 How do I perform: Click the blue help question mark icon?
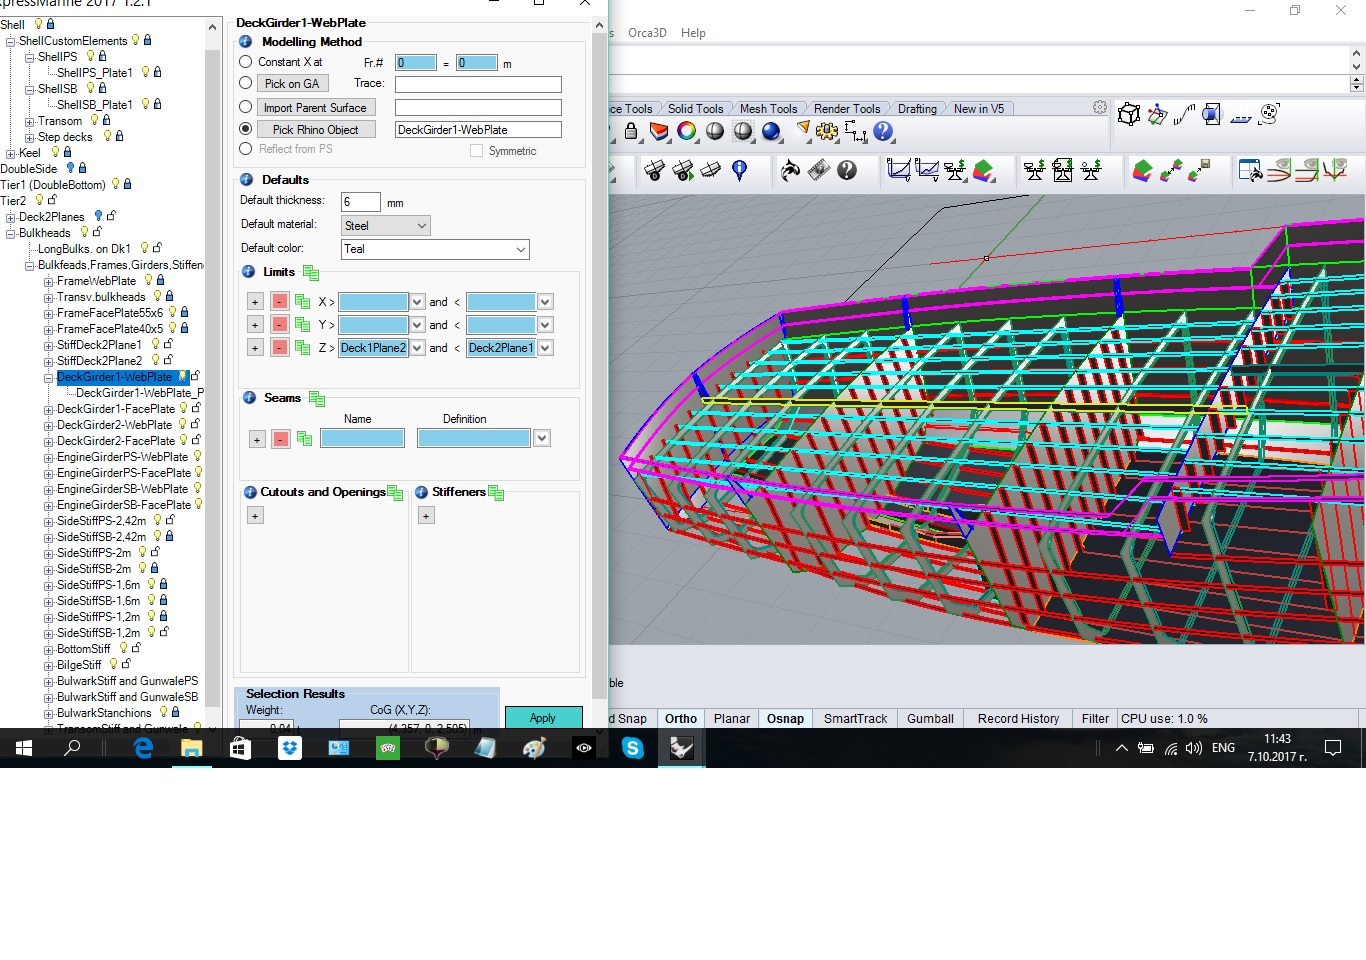[x=883, y=131]
